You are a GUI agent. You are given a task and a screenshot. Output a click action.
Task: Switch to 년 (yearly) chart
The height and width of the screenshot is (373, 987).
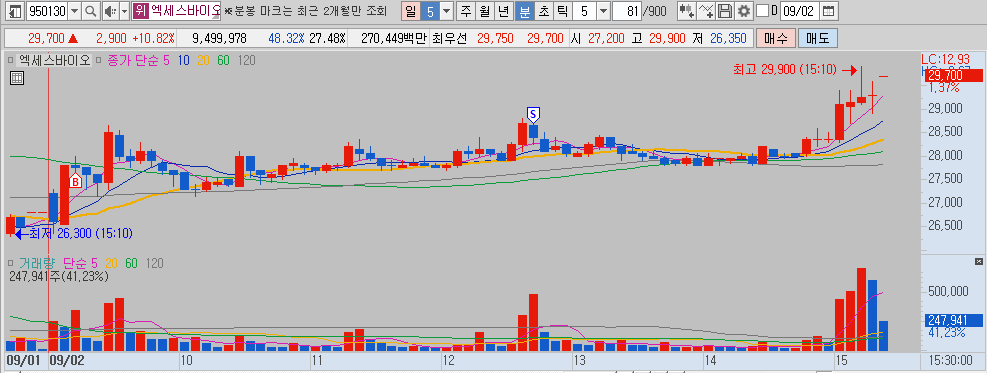tap(504, 11)
